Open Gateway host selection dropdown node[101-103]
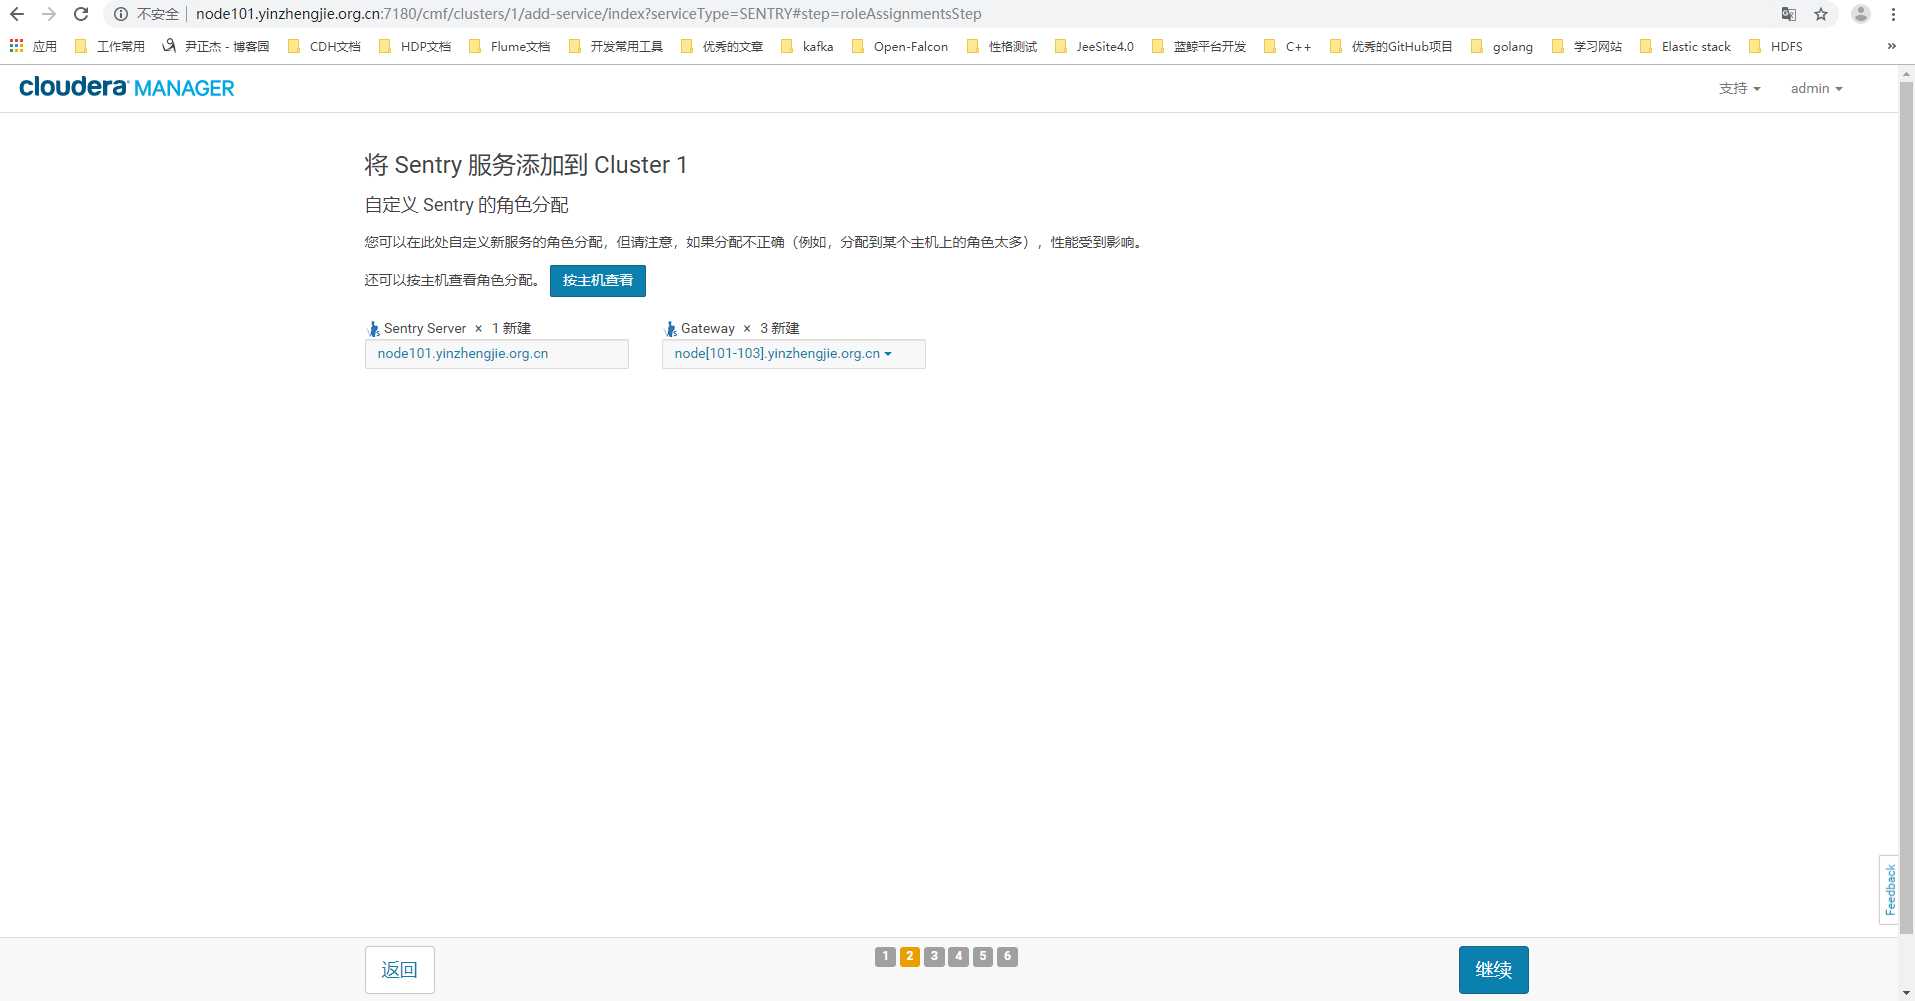1915x1001 pixels. click(x=794, y=354)
